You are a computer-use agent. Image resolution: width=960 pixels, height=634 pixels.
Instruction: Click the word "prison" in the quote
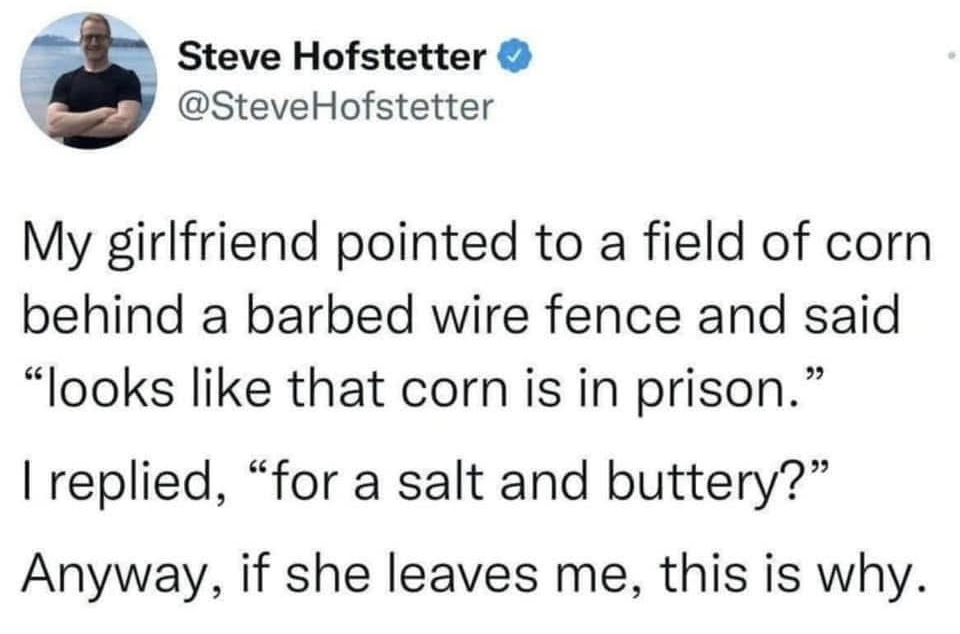click(x=713, y=392)
